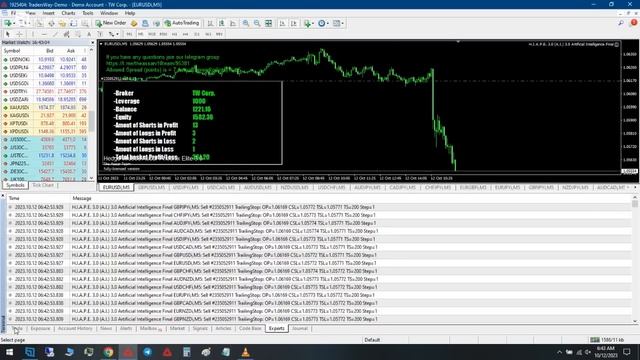
Task: Toggle the Chart Shift icon
Action: coord(293,23)
